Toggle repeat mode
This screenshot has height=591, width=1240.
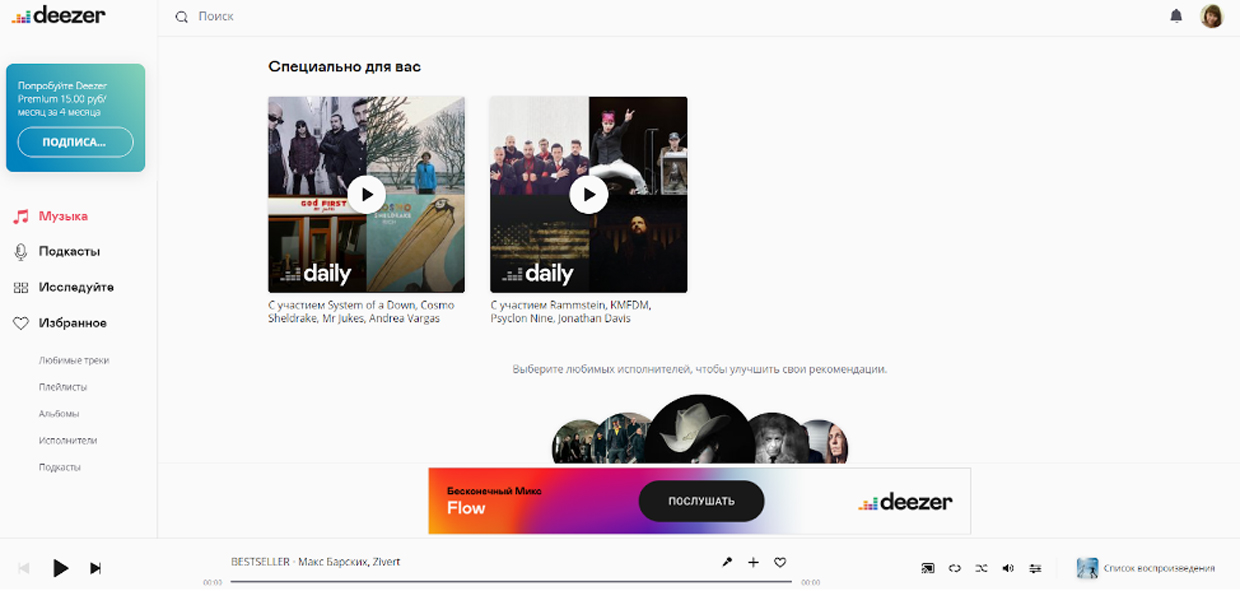pyautogui.click(x=954, y=568)
